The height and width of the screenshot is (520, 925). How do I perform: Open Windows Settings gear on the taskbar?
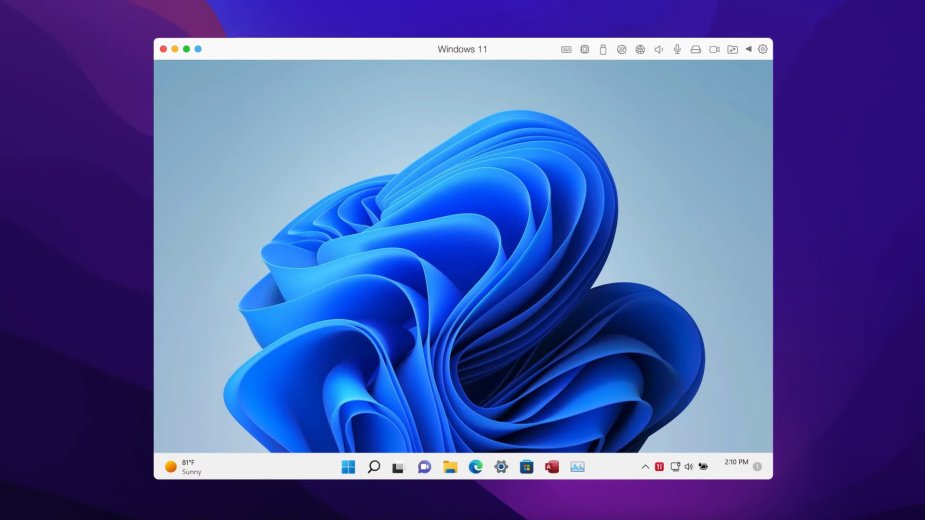(x=501, y=467)
